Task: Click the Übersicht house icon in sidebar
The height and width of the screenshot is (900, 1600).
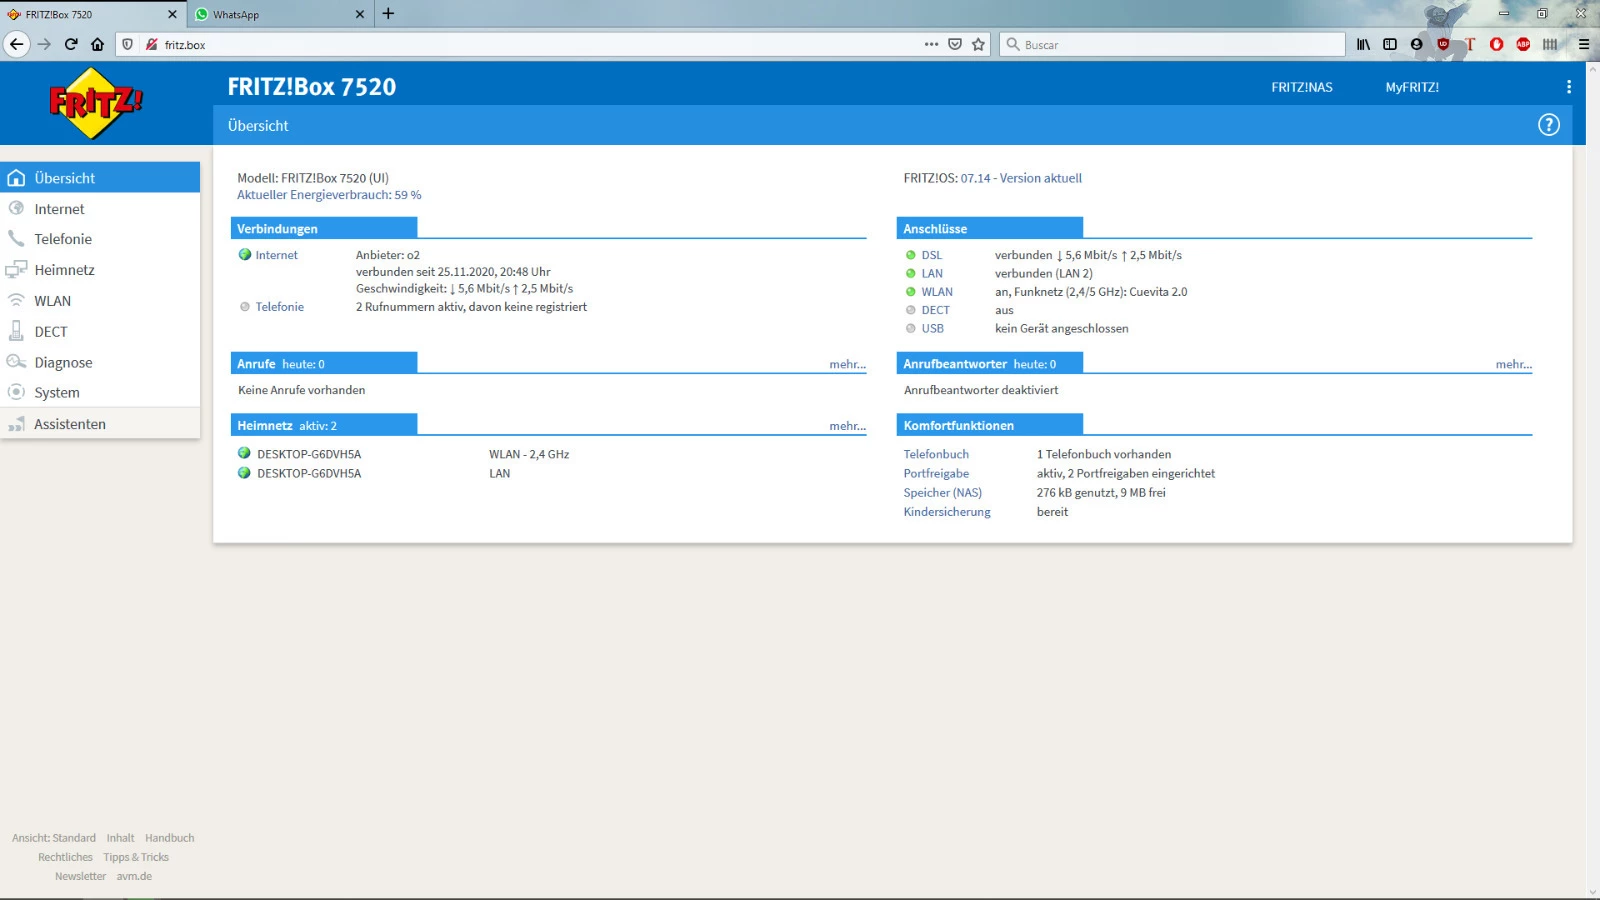Action: pyautogui.click(x=16, y=178)
